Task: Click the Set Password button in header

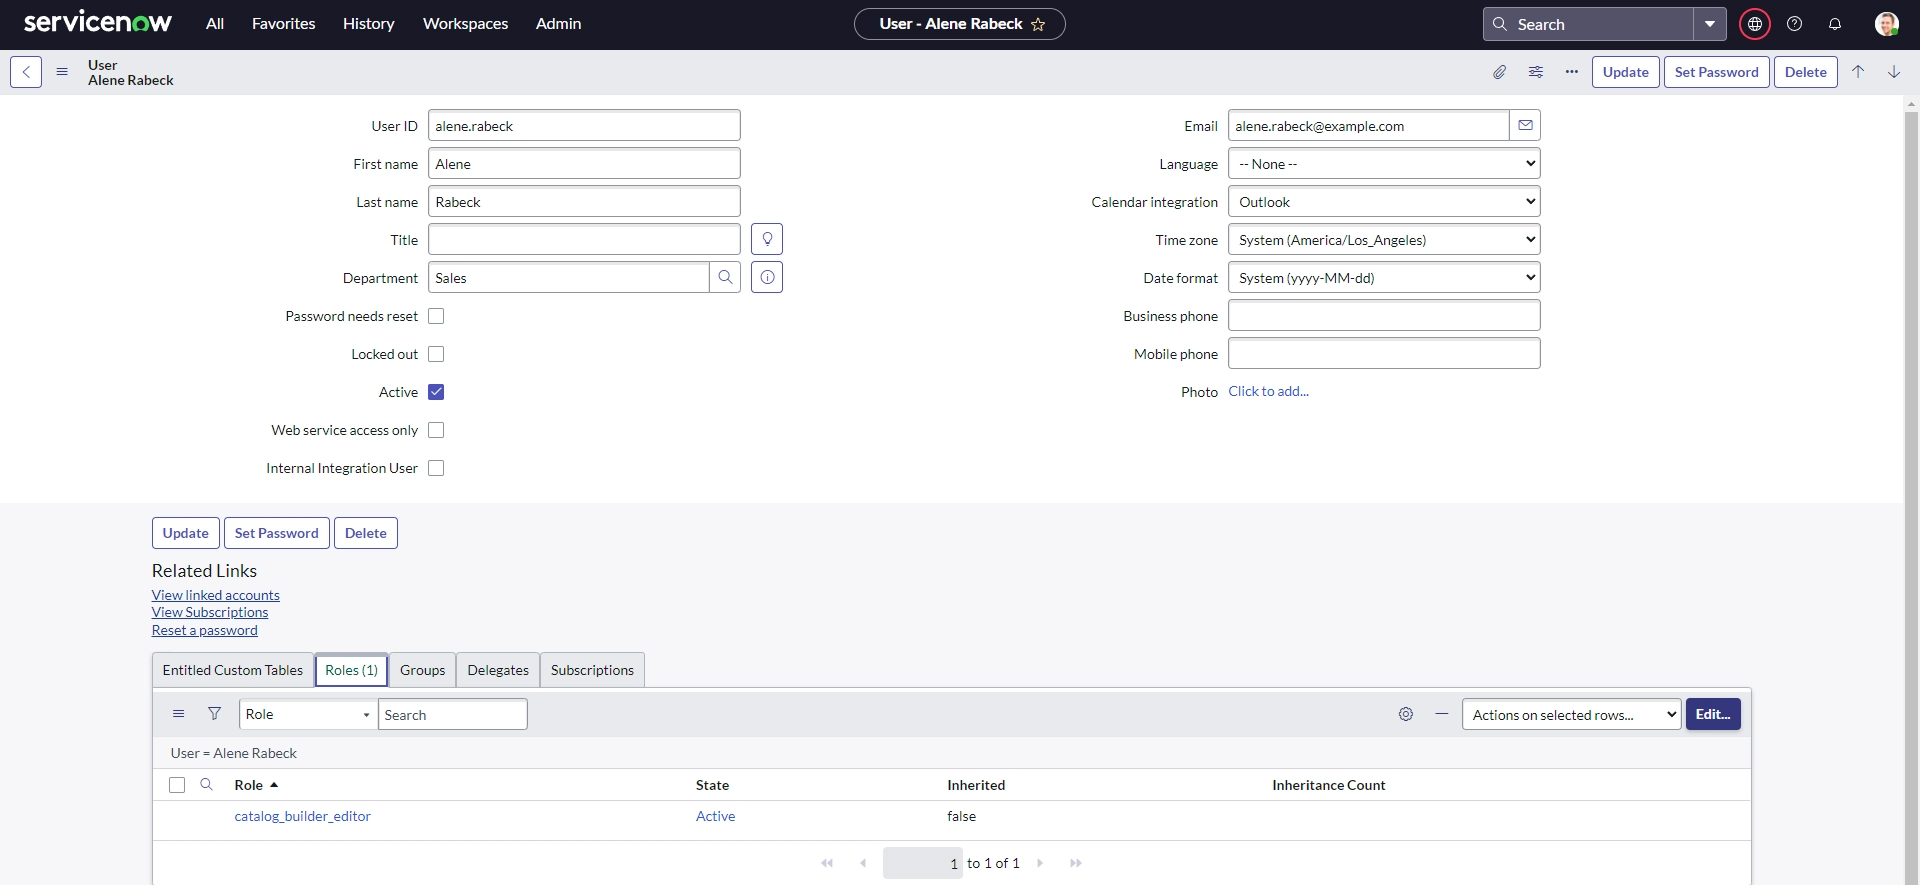Action: click(x=1716, y=72)
